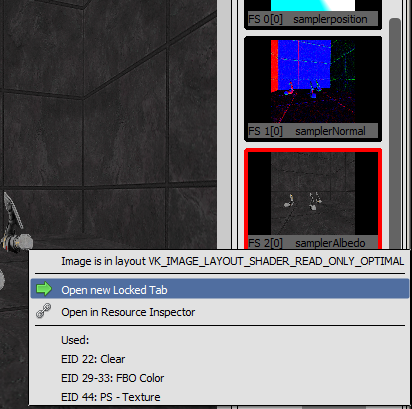412x409 pixels.
Task: Select the samplerNormal texture thumbnail
Action: [313, 89]
